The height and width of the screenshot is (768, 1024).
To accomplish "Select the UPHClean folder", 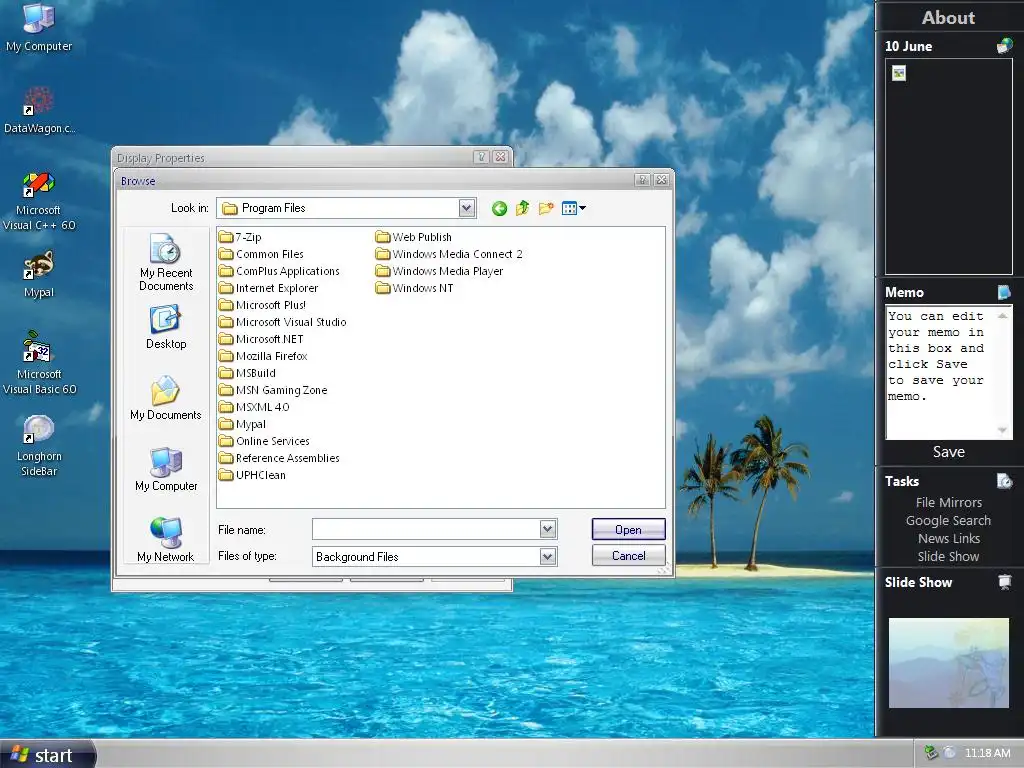I will click(252, 475).
